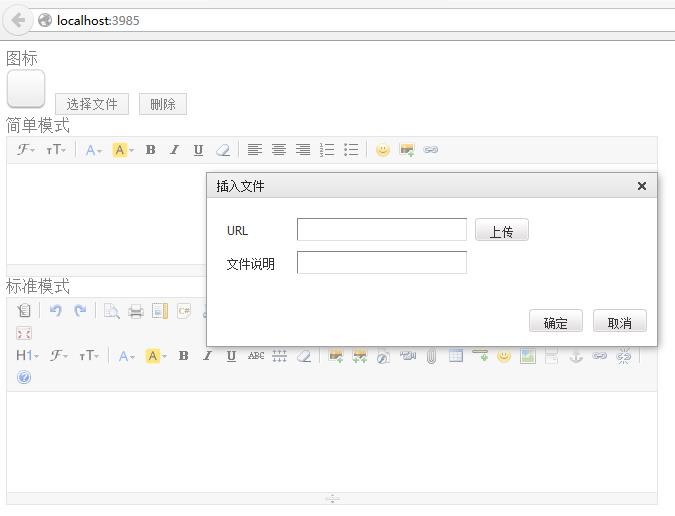Open font family dropdown in standard editor

59,355
